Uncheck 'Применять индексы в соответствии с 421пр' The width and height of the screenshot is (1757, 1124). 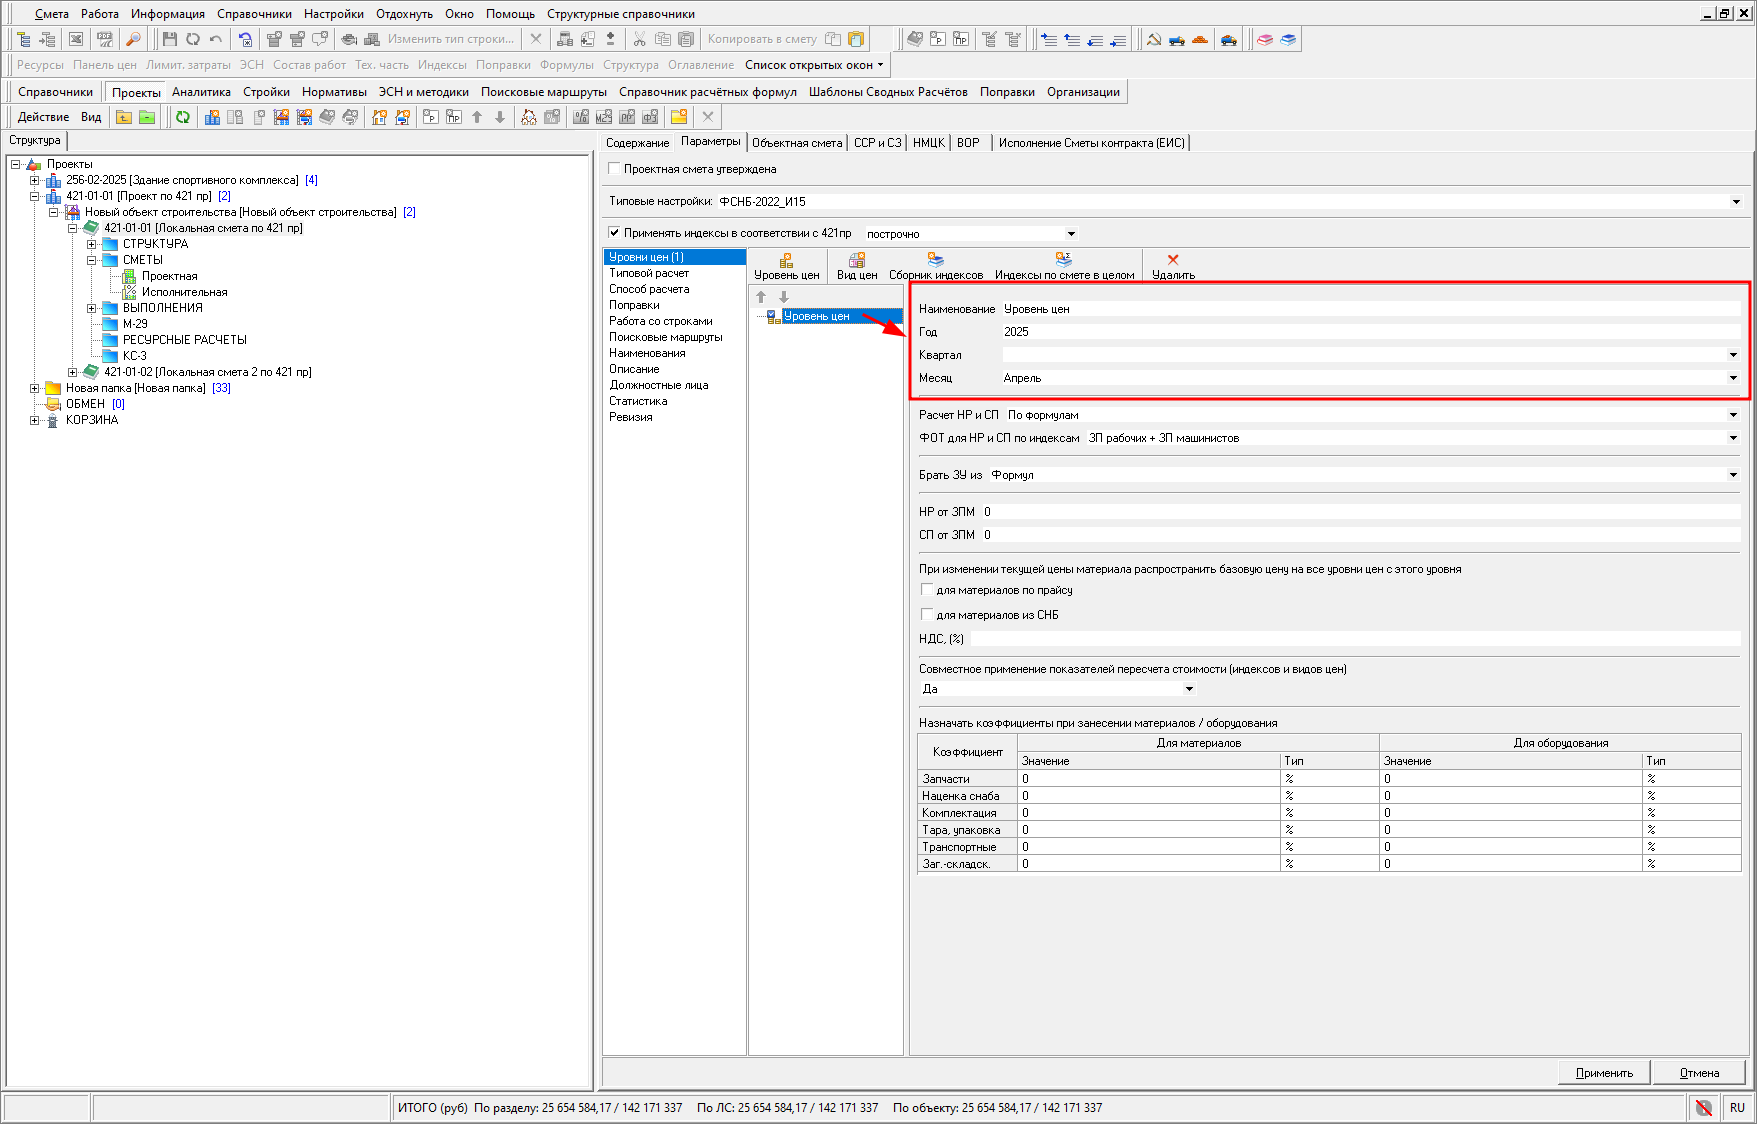click(x=614, y=233)
